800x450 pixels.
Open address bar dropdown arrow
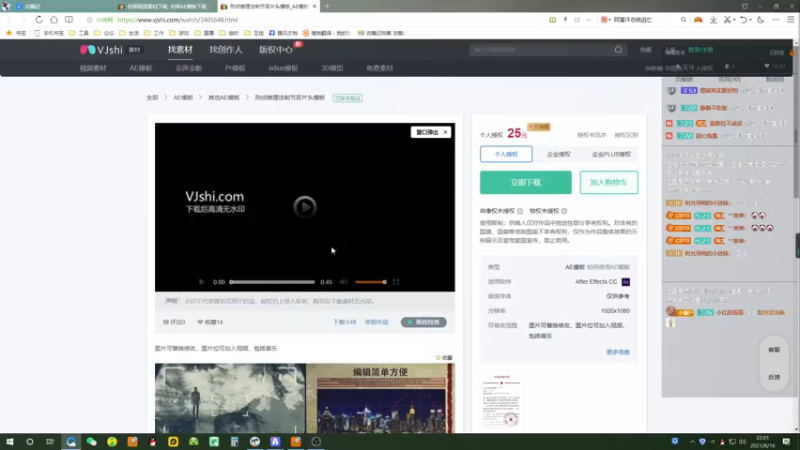point(589,20)
